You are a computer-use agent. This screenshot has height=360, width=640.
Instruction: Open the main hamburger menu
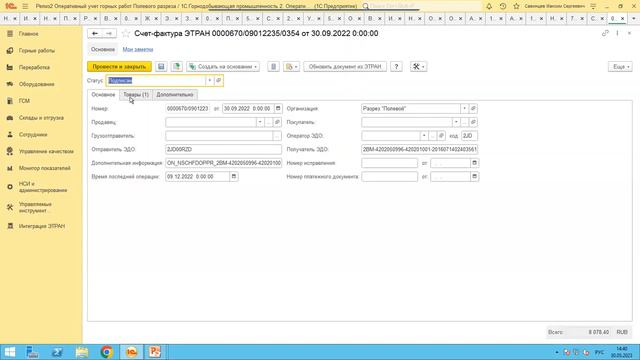[x=25, y=6]
